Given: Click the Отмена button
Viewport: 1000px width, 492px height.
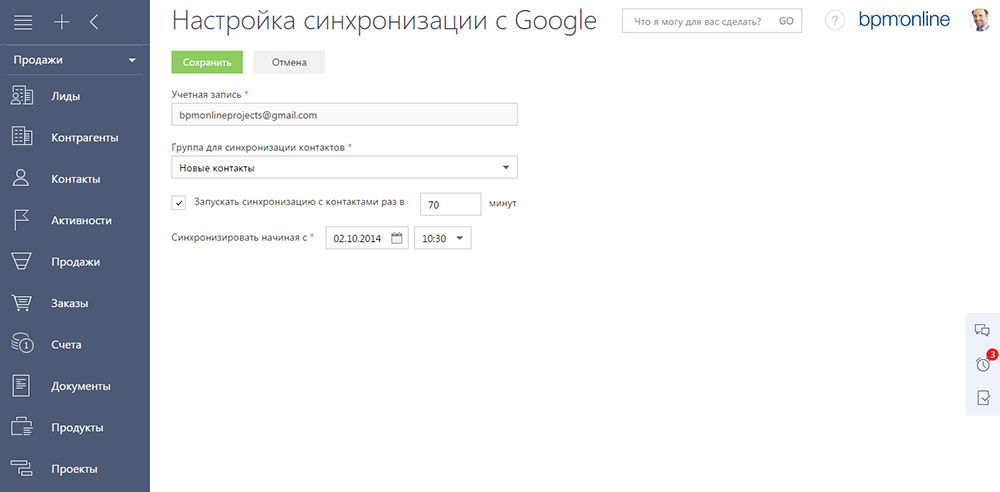Looking at the screenshot, I should coord(289,63).
